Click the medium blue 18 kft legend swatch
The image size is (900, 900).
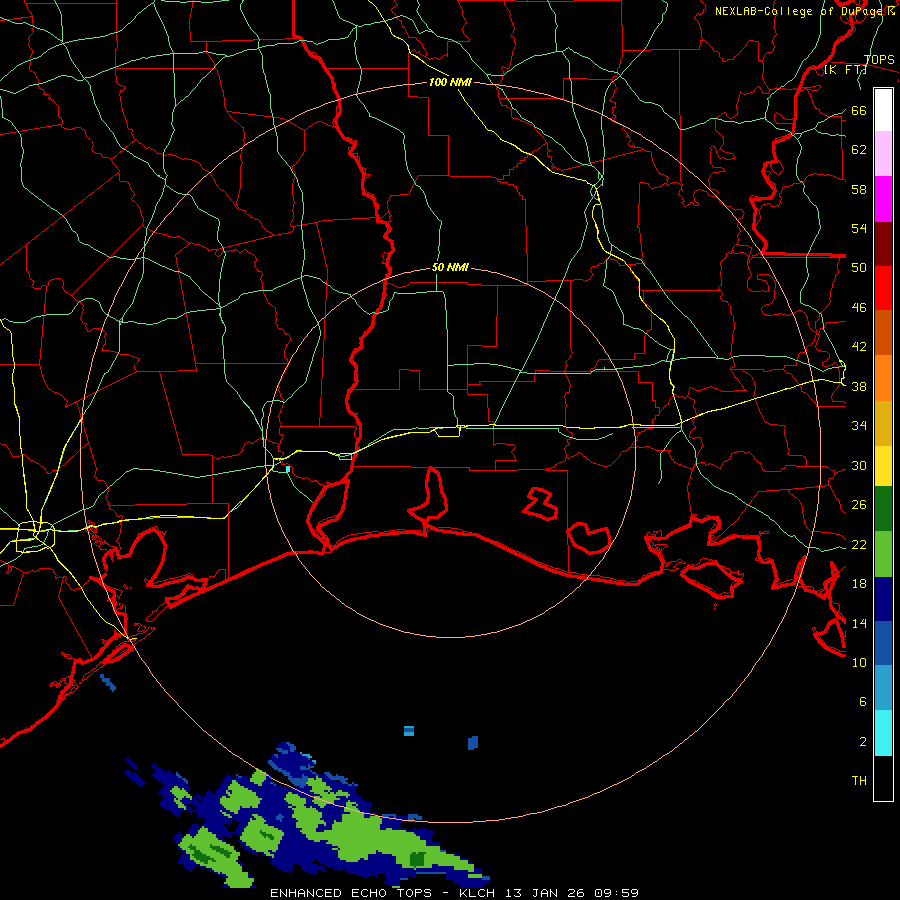(x=883, y=643)
